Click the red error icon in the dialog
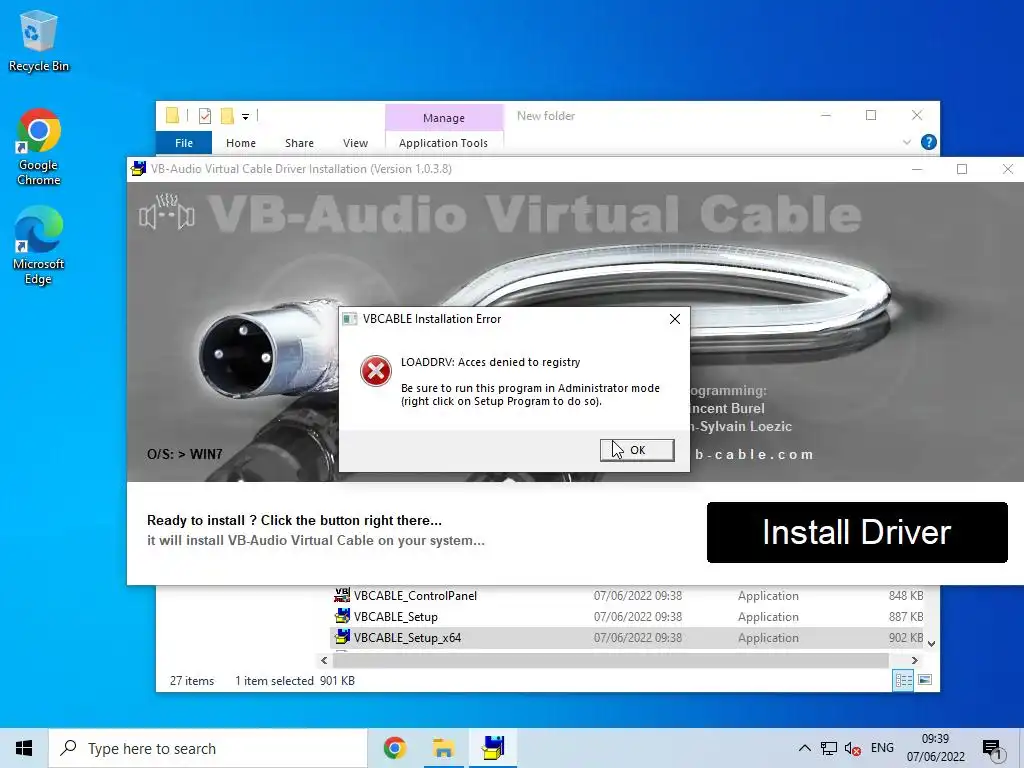1024x768 pixels. 376,371
